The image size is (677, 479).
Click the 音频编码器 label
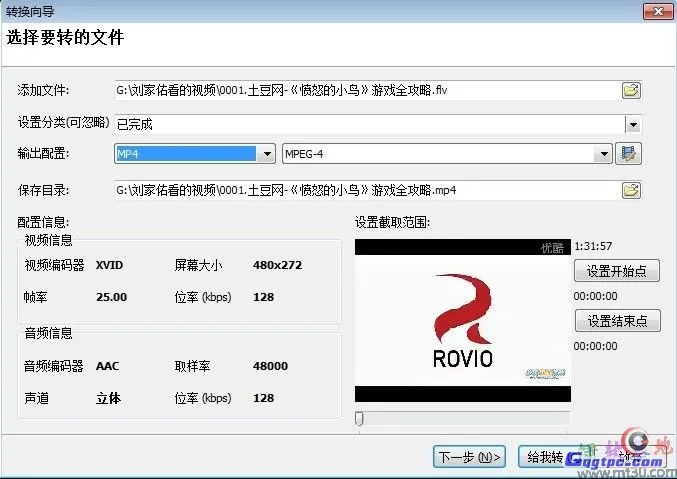click(x=54, y=366)
